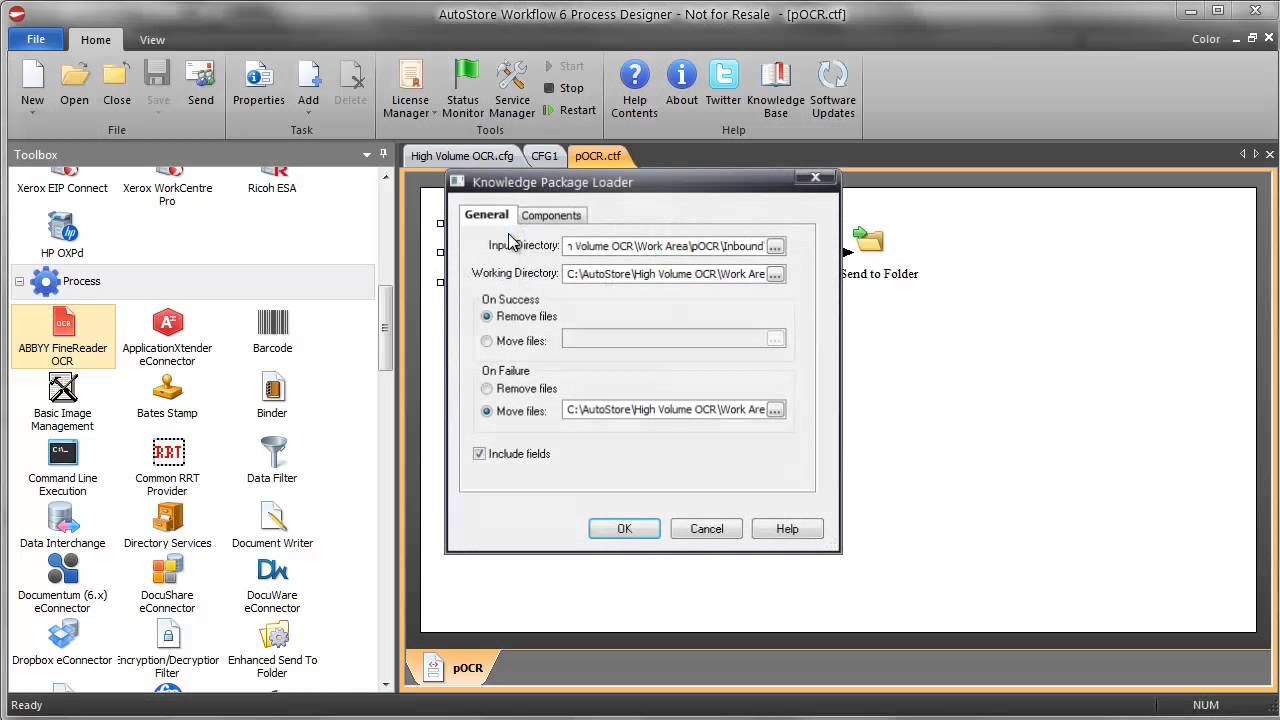Select the Bates Stamp component

click(167, 396)
